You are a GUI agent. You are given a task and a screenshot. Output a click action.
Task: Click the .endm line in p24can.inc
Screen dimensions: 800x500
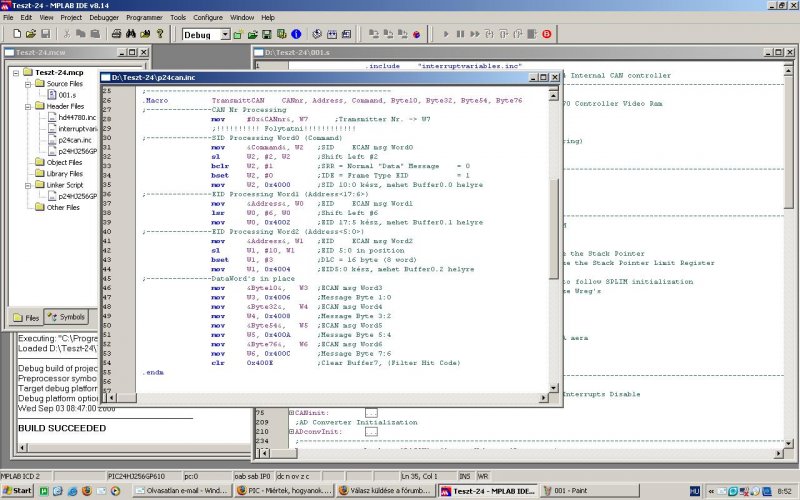(153, 372)
